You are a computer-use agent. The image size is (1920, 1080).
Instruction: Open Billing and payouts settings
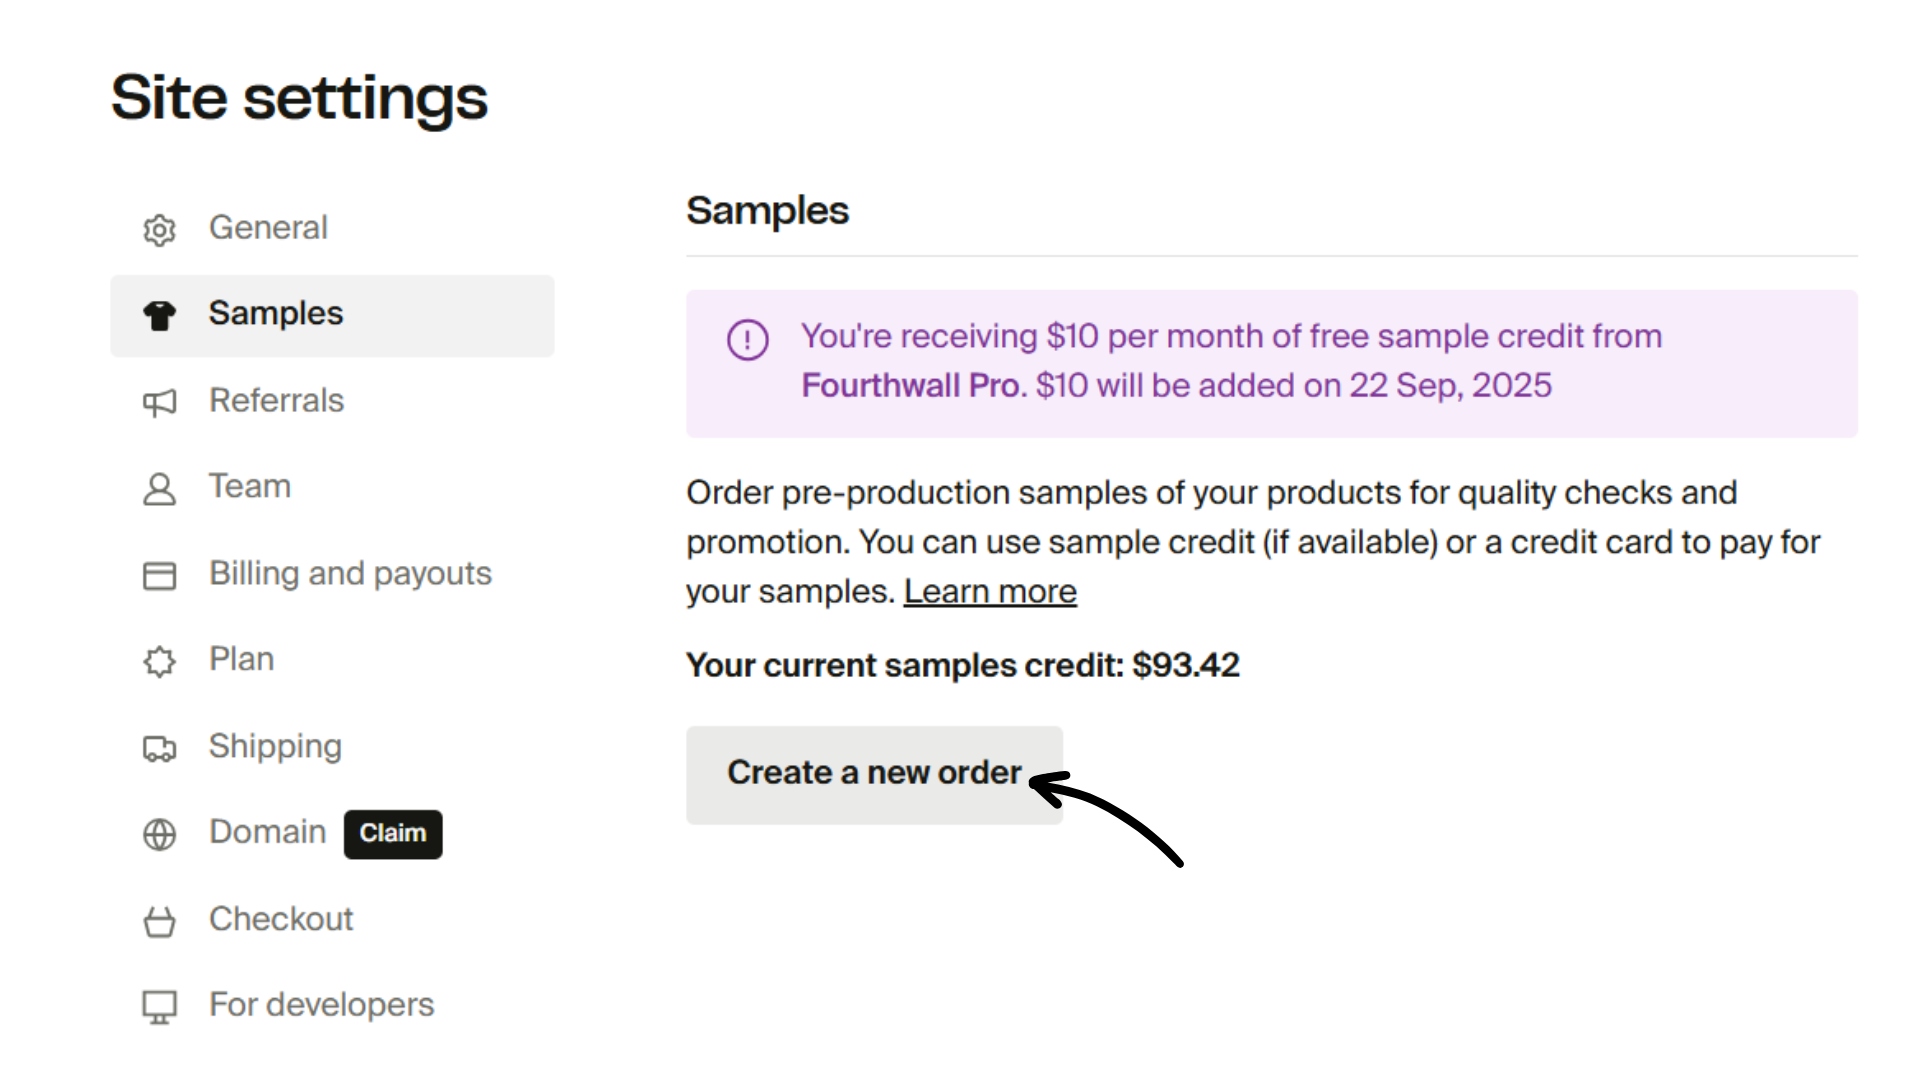350,574
